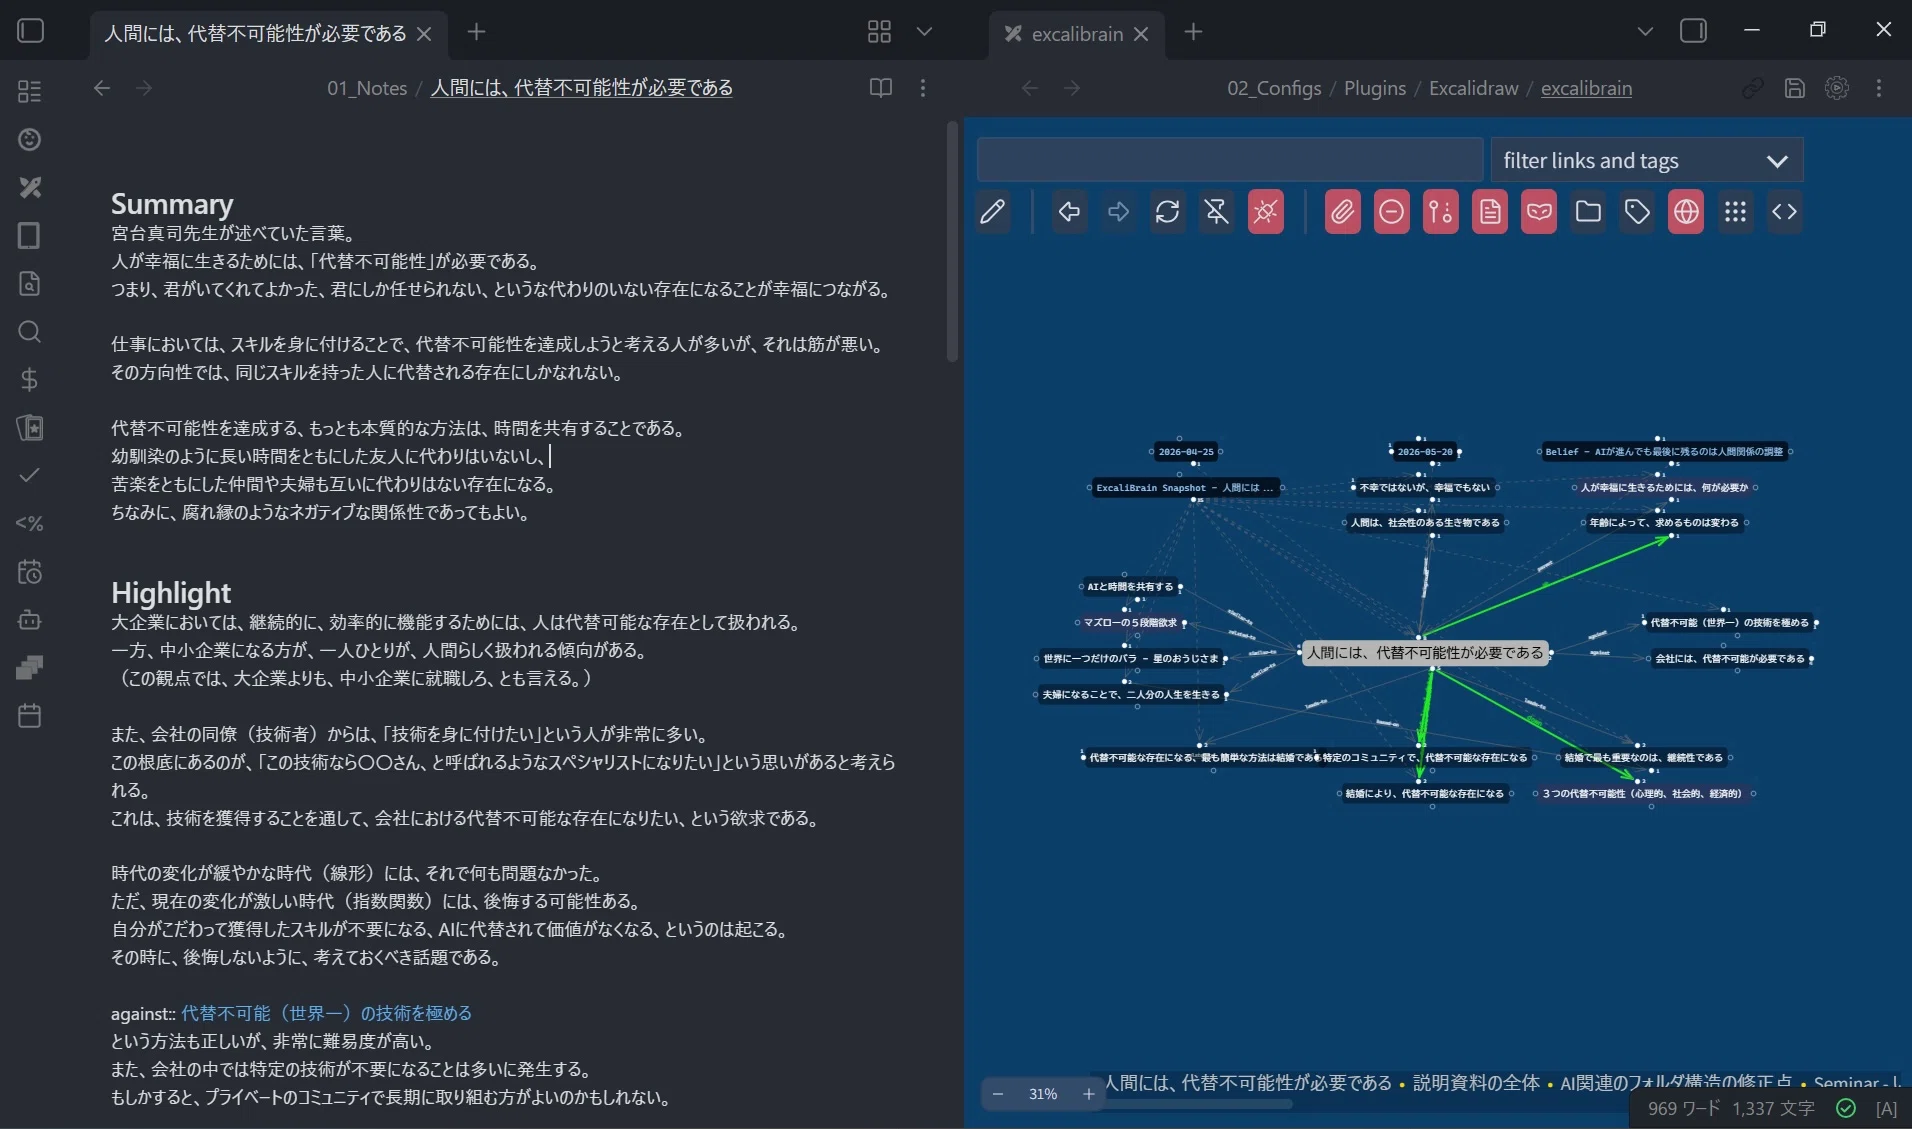Select the 年齢によって、求めるものは変わる graph node

[x=1664, y=522]
